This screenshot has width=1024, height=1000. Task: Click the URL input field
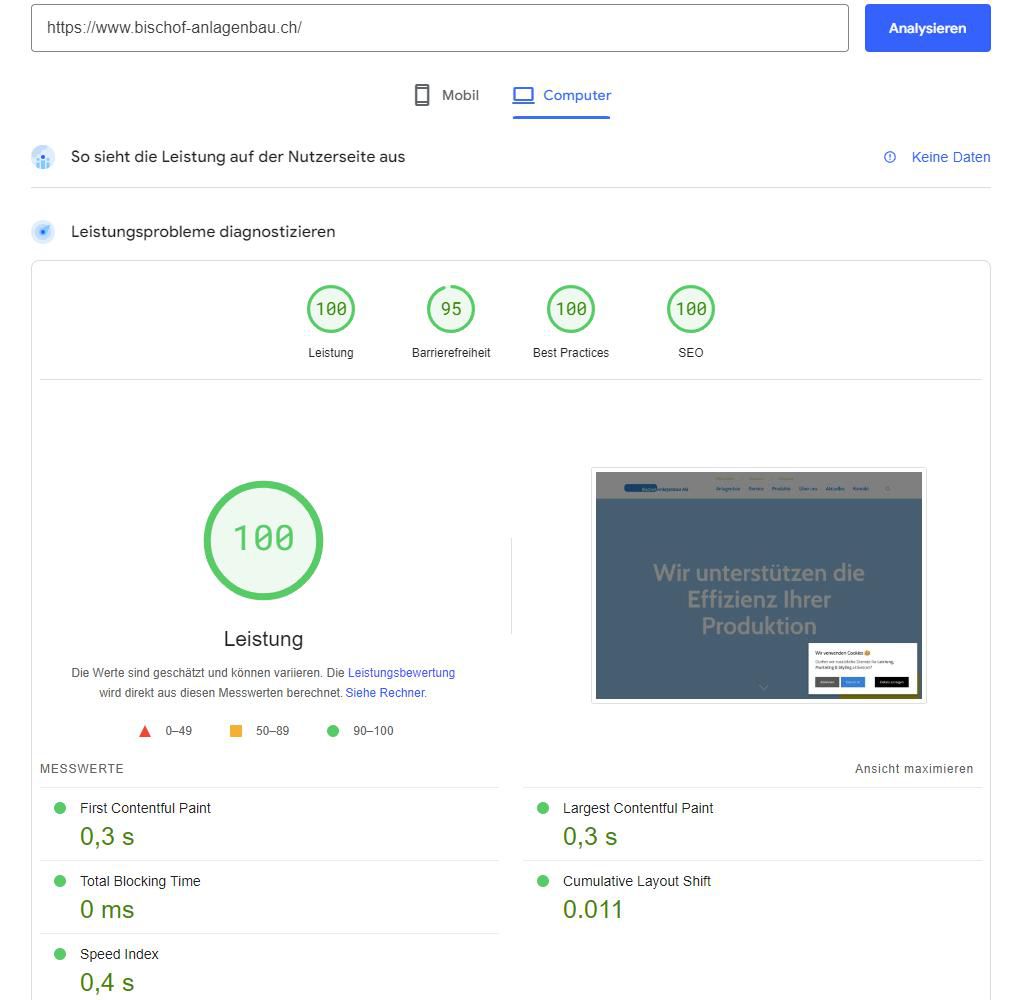click(439, 28)
